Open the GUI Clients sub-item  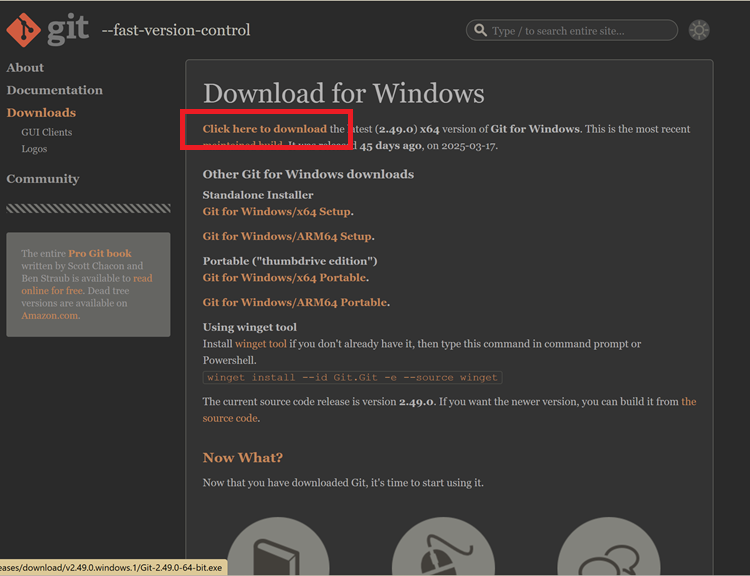(x=46, y=132)
